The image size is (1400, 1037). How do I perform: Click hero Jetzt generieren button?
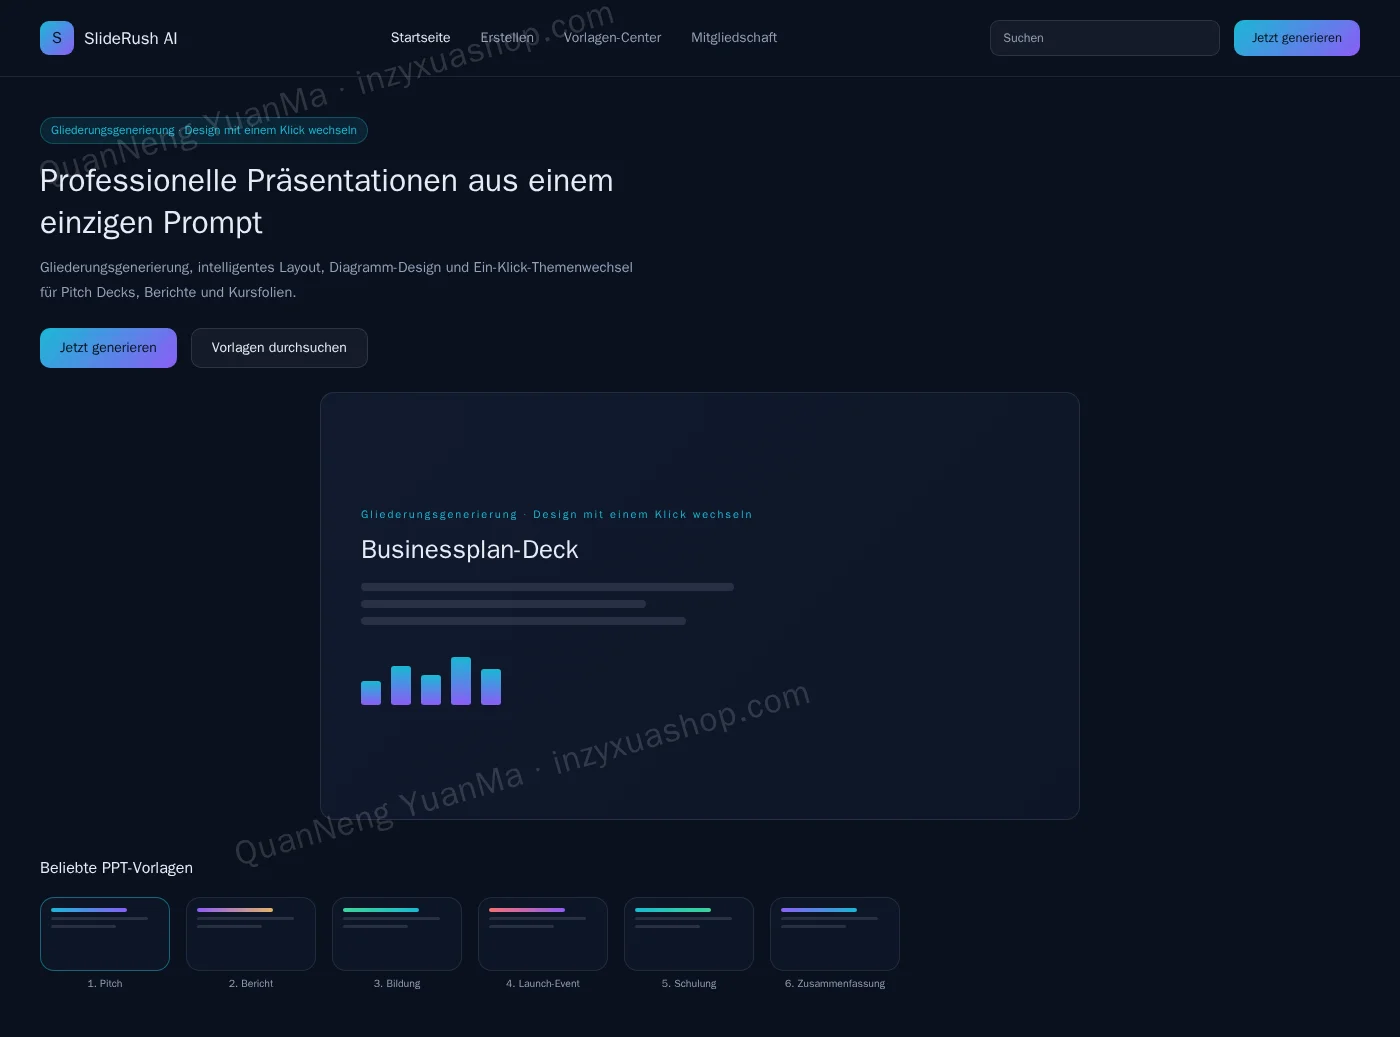108,348
